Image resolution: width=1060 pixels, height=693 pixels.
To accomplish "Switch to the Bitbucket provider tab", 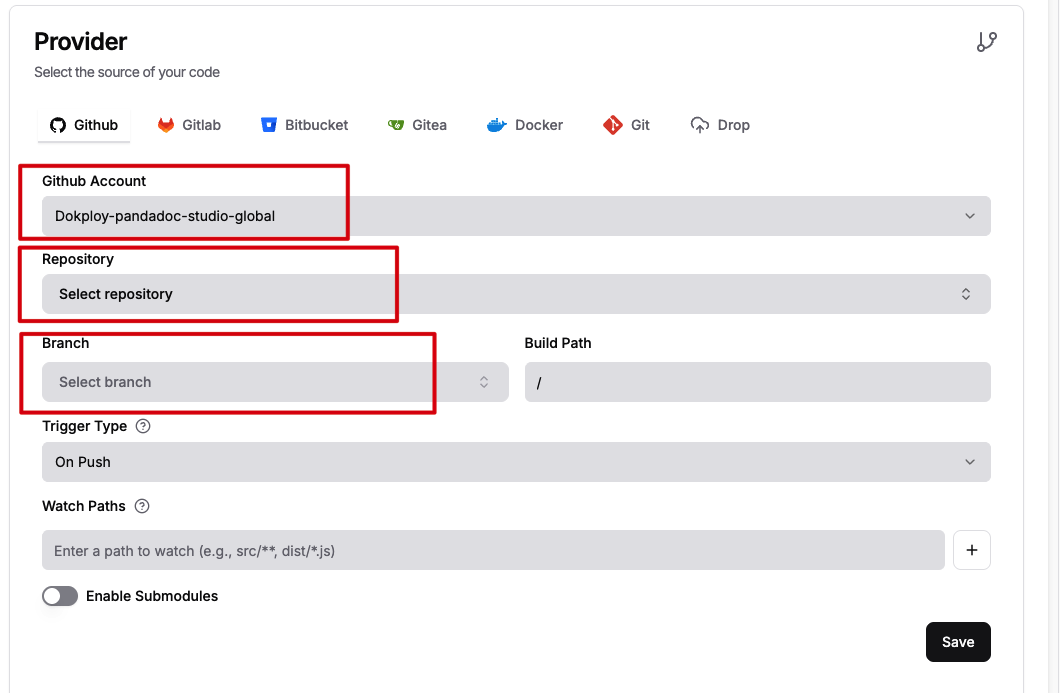I will [x=305, y=125].
